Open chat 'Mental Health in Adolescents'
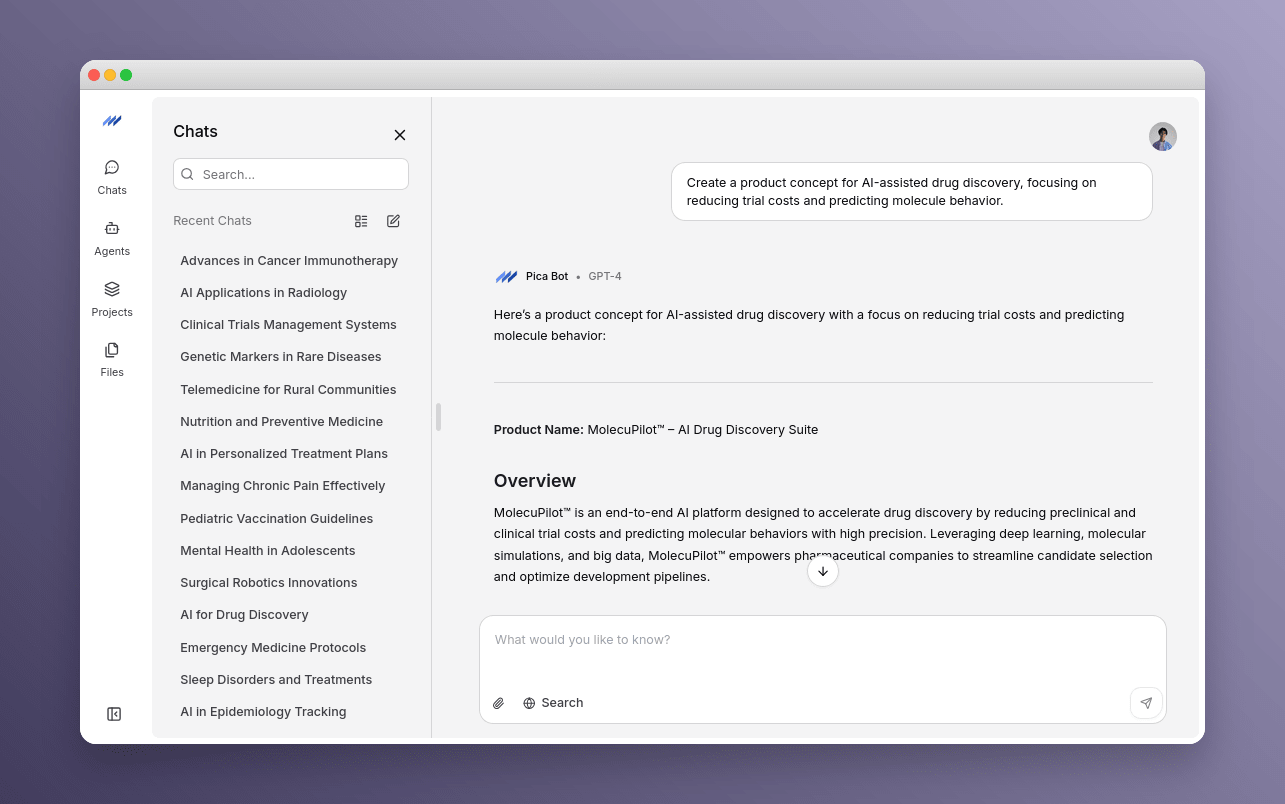Image resolution: width=1285 pixels, height=804 pixels. pos(268,551)
